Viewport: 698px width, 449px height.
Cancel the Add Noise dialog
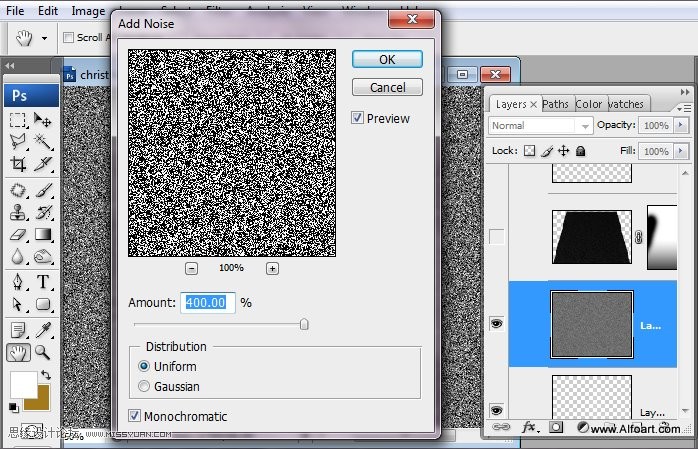[x=387, y=88]
